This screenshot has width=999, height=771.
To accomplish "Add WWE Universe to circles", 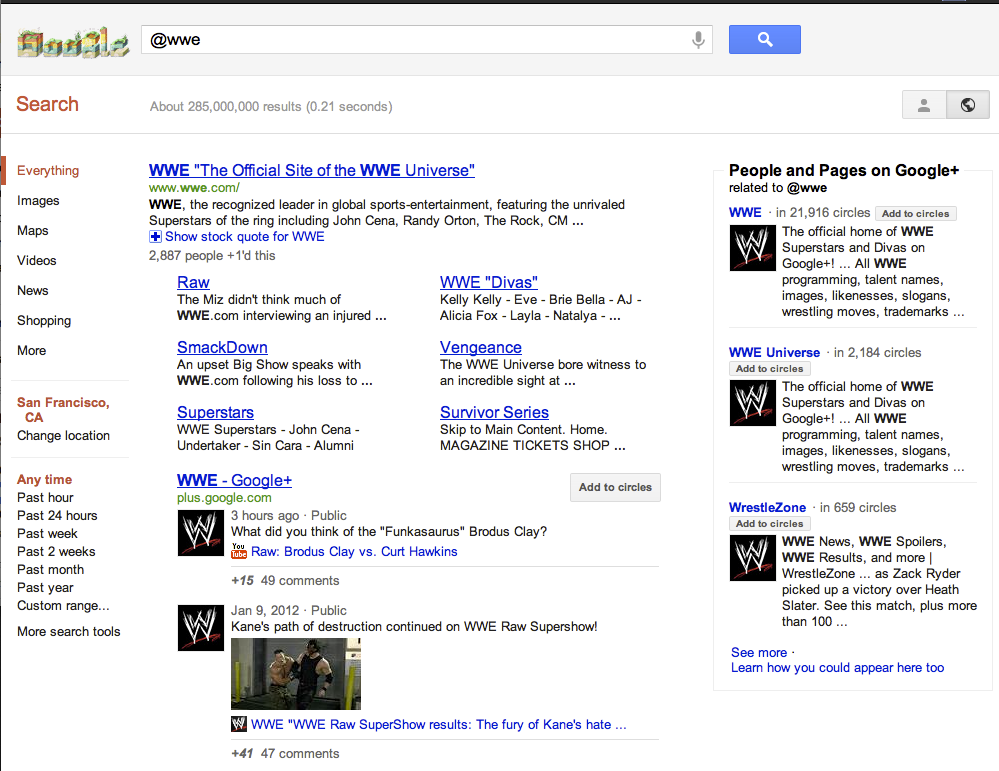I will click(770, 368).
